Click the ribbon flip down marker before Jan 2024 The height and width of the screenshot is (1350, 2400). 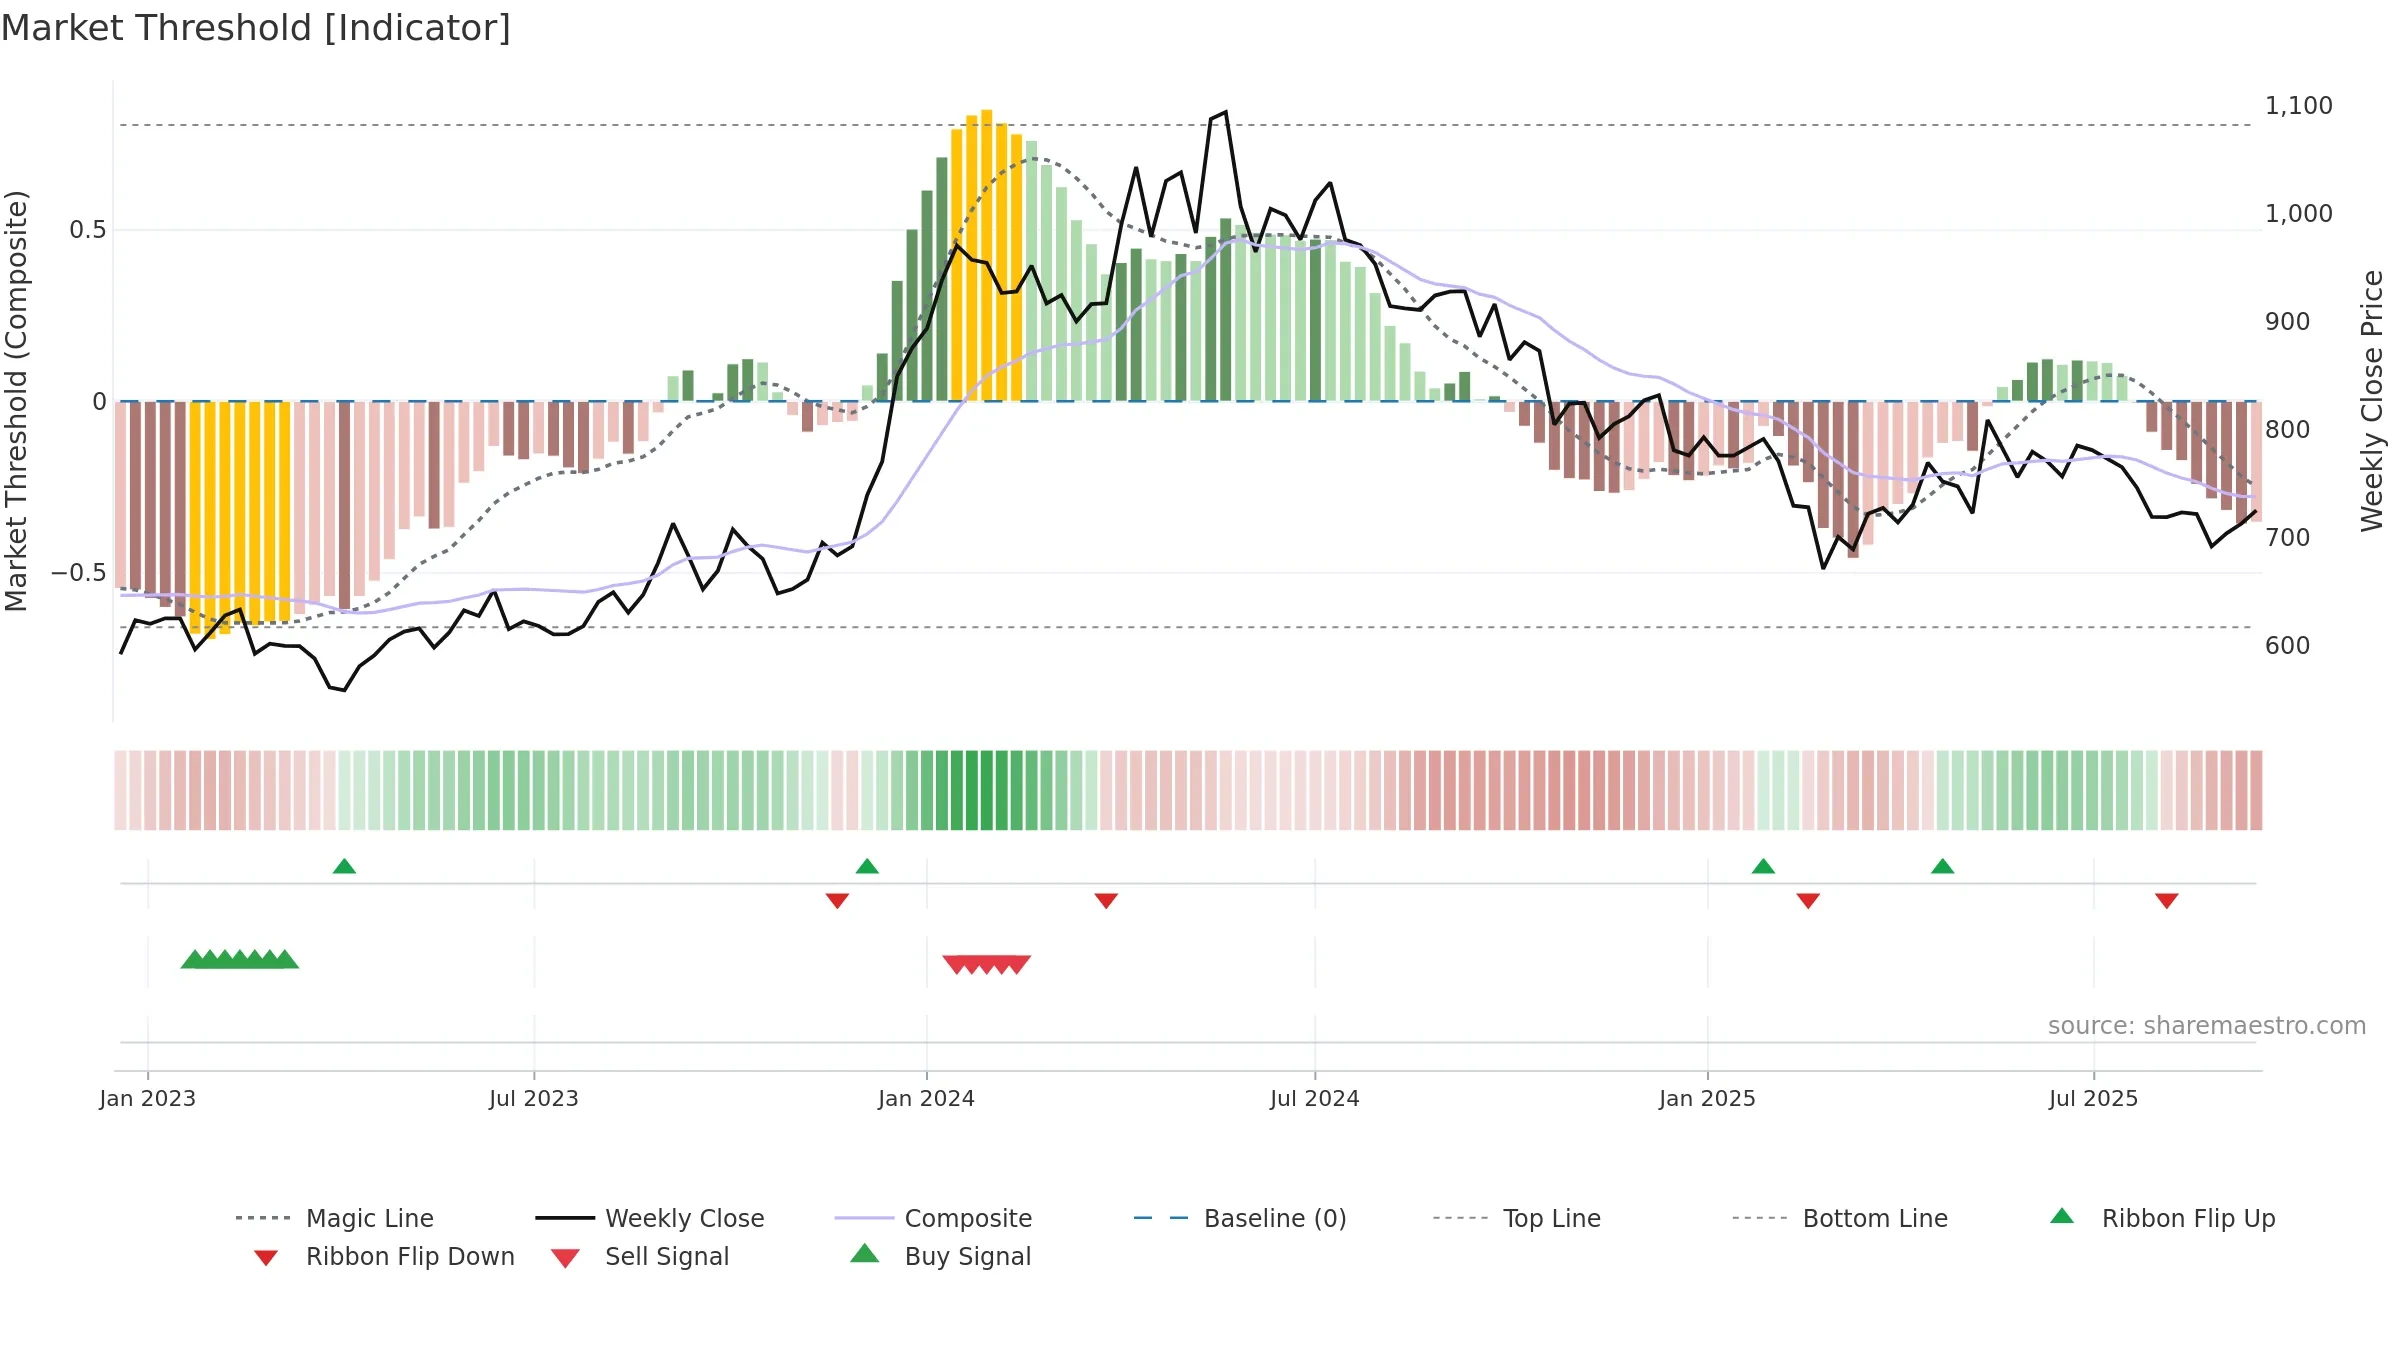click(837, 901)
